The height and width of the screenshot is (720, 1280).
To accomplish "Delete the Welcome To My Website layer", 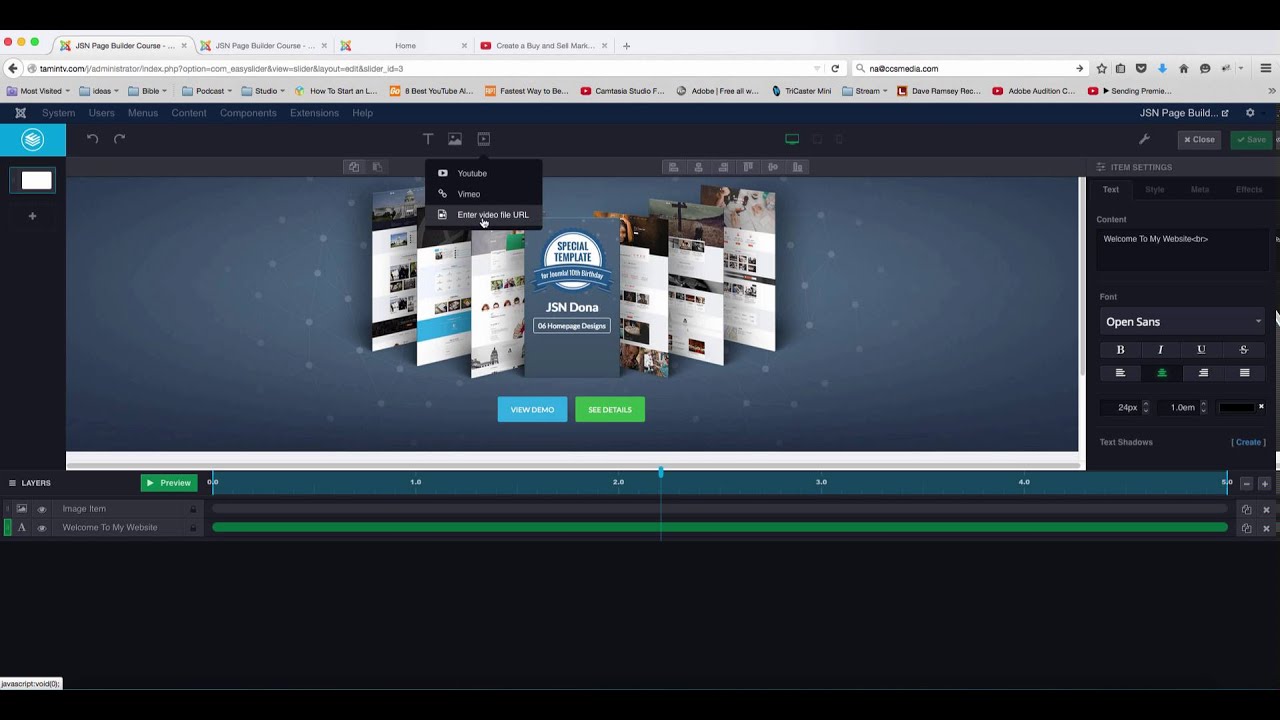I will tap(1266, 528).
